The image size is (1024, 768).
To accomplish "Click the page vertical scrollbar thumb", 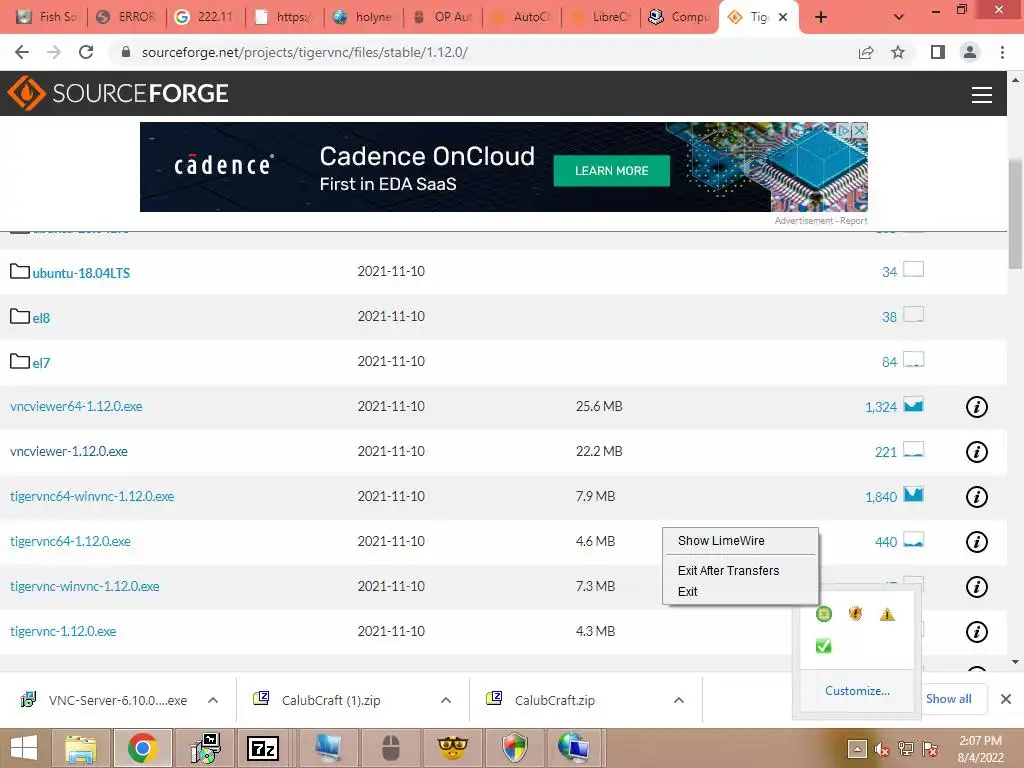I will click(1015, 214).
